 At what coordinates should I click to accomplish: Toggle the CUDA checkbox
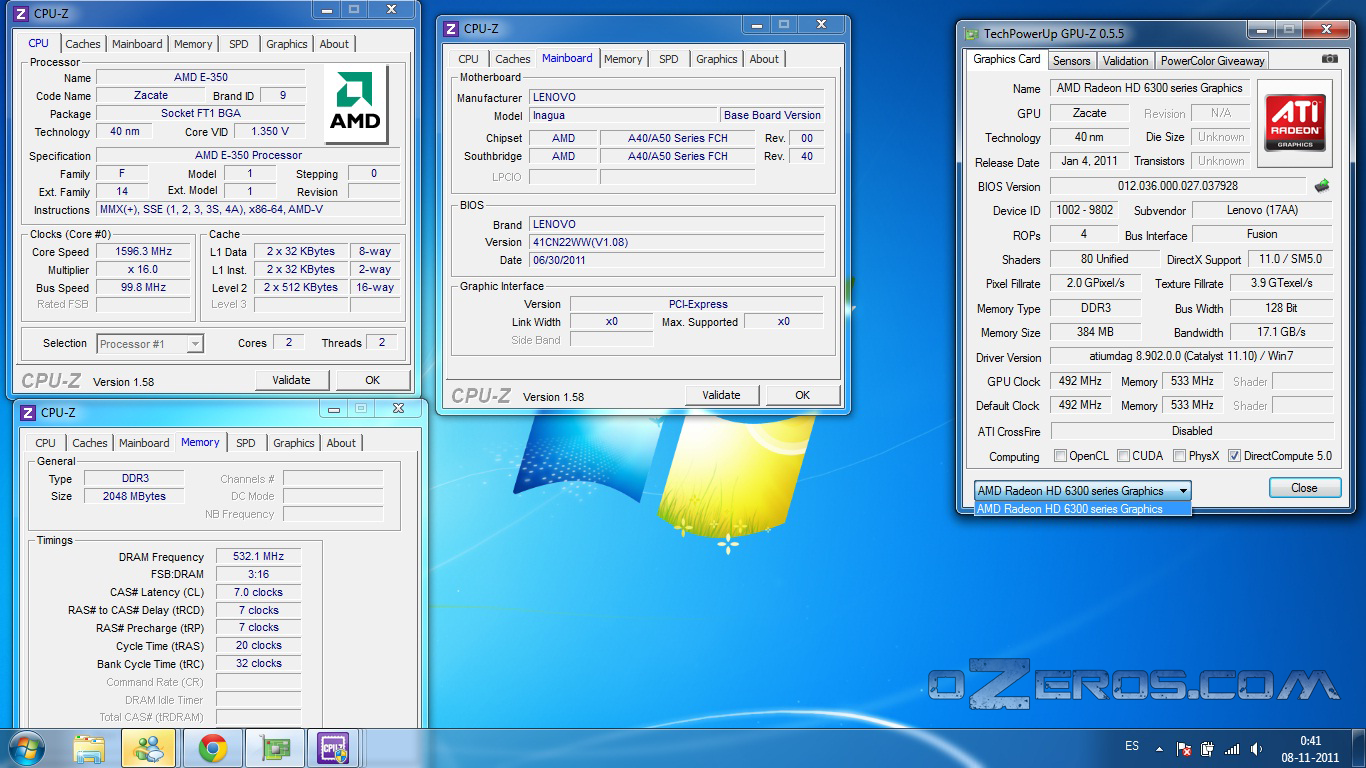click(1124, 456)
